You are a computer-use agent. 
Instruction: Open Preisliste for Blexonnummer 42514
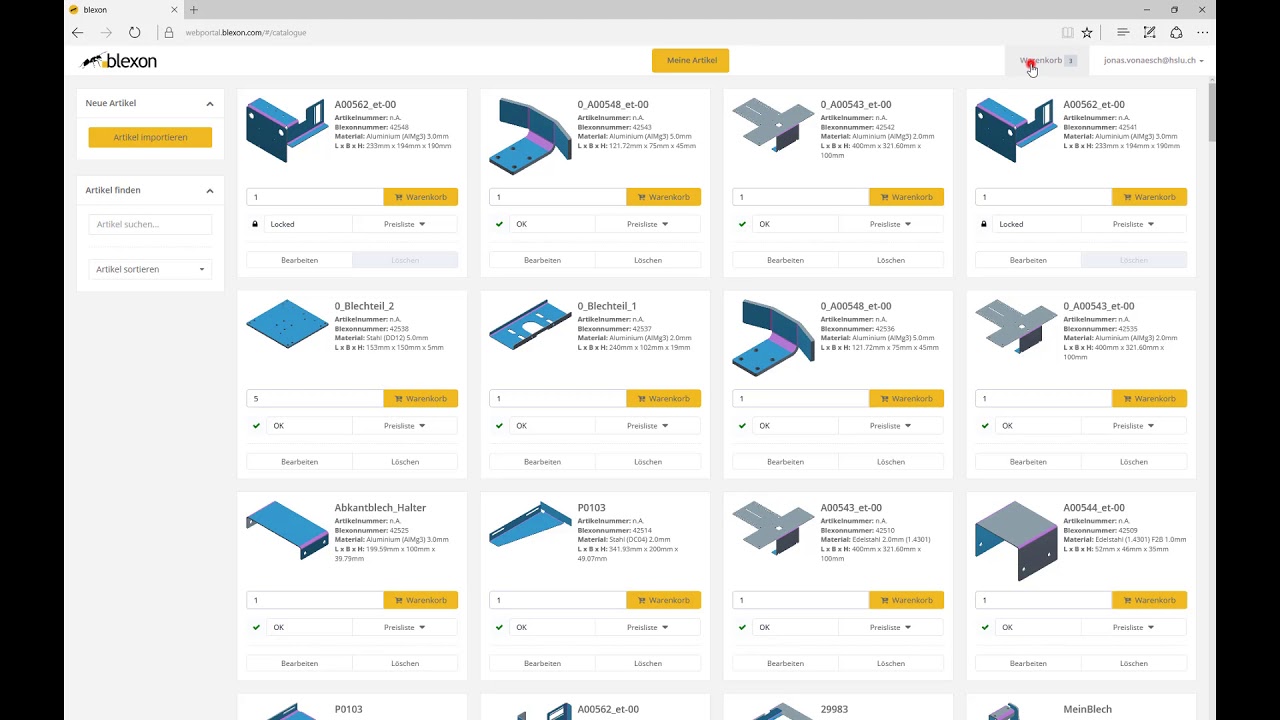pos(648,627)
